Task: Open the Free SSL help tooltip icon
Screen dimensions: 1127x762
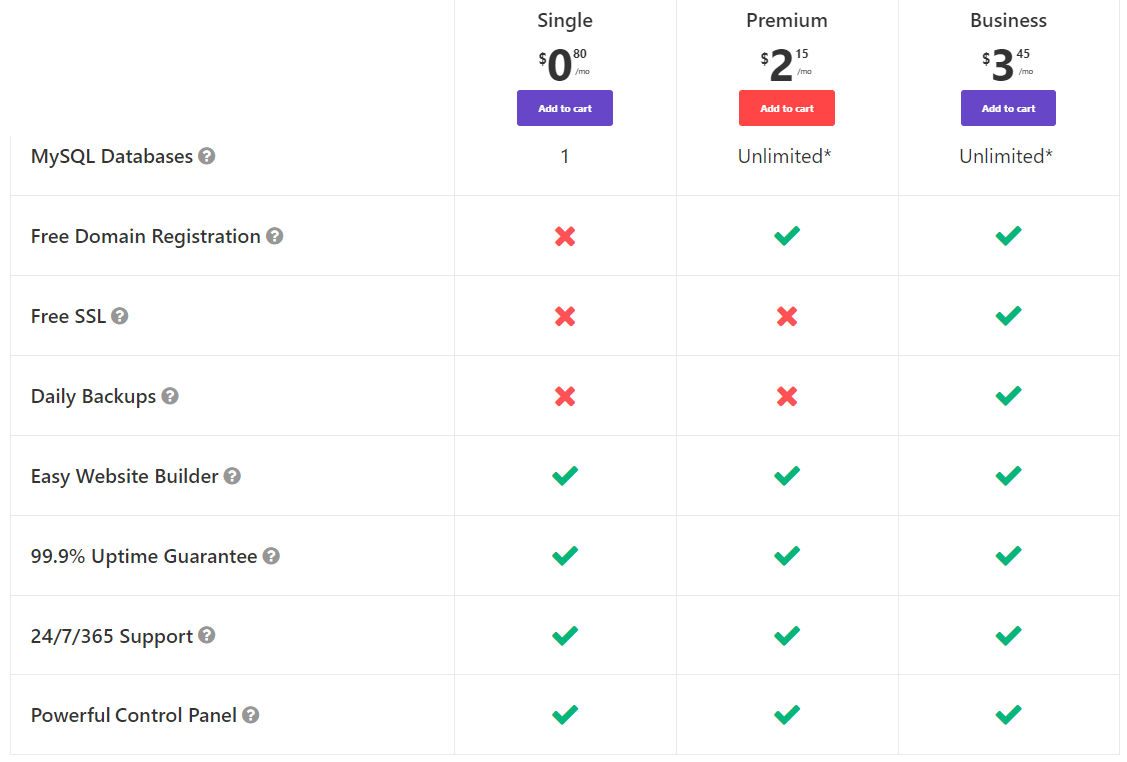Action: point(119,316)
